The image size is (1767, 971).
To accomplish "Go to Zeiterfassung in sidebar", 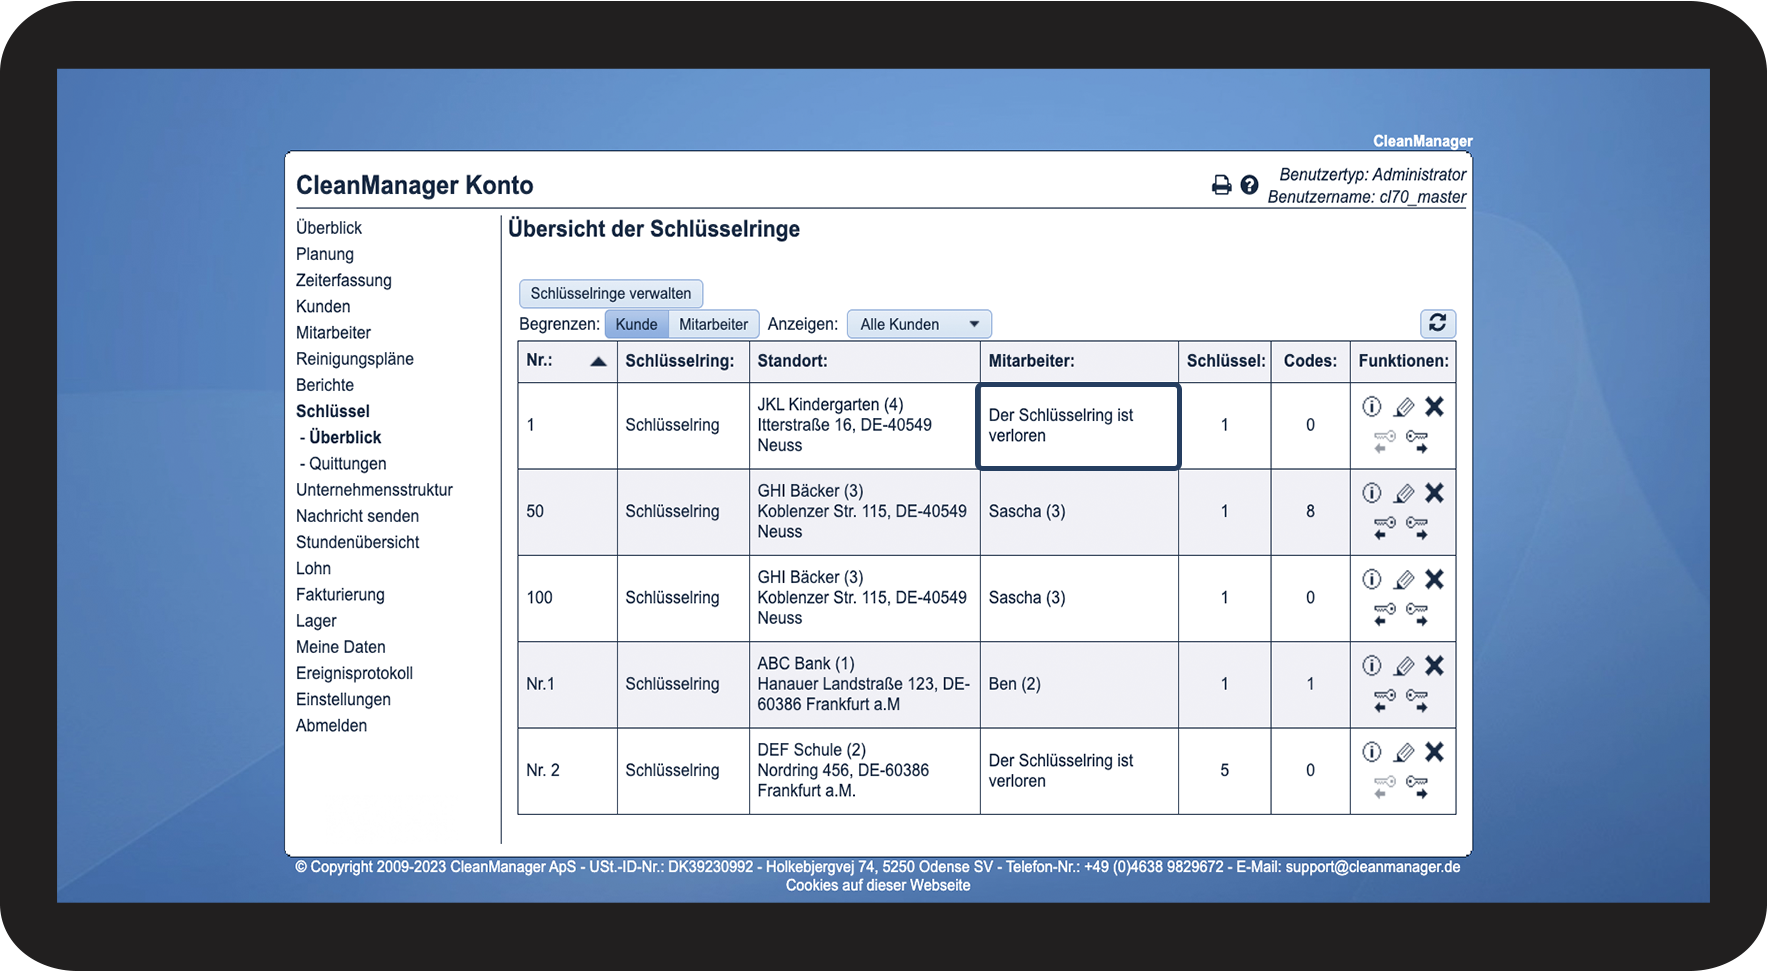I will [x=343, y=280].
